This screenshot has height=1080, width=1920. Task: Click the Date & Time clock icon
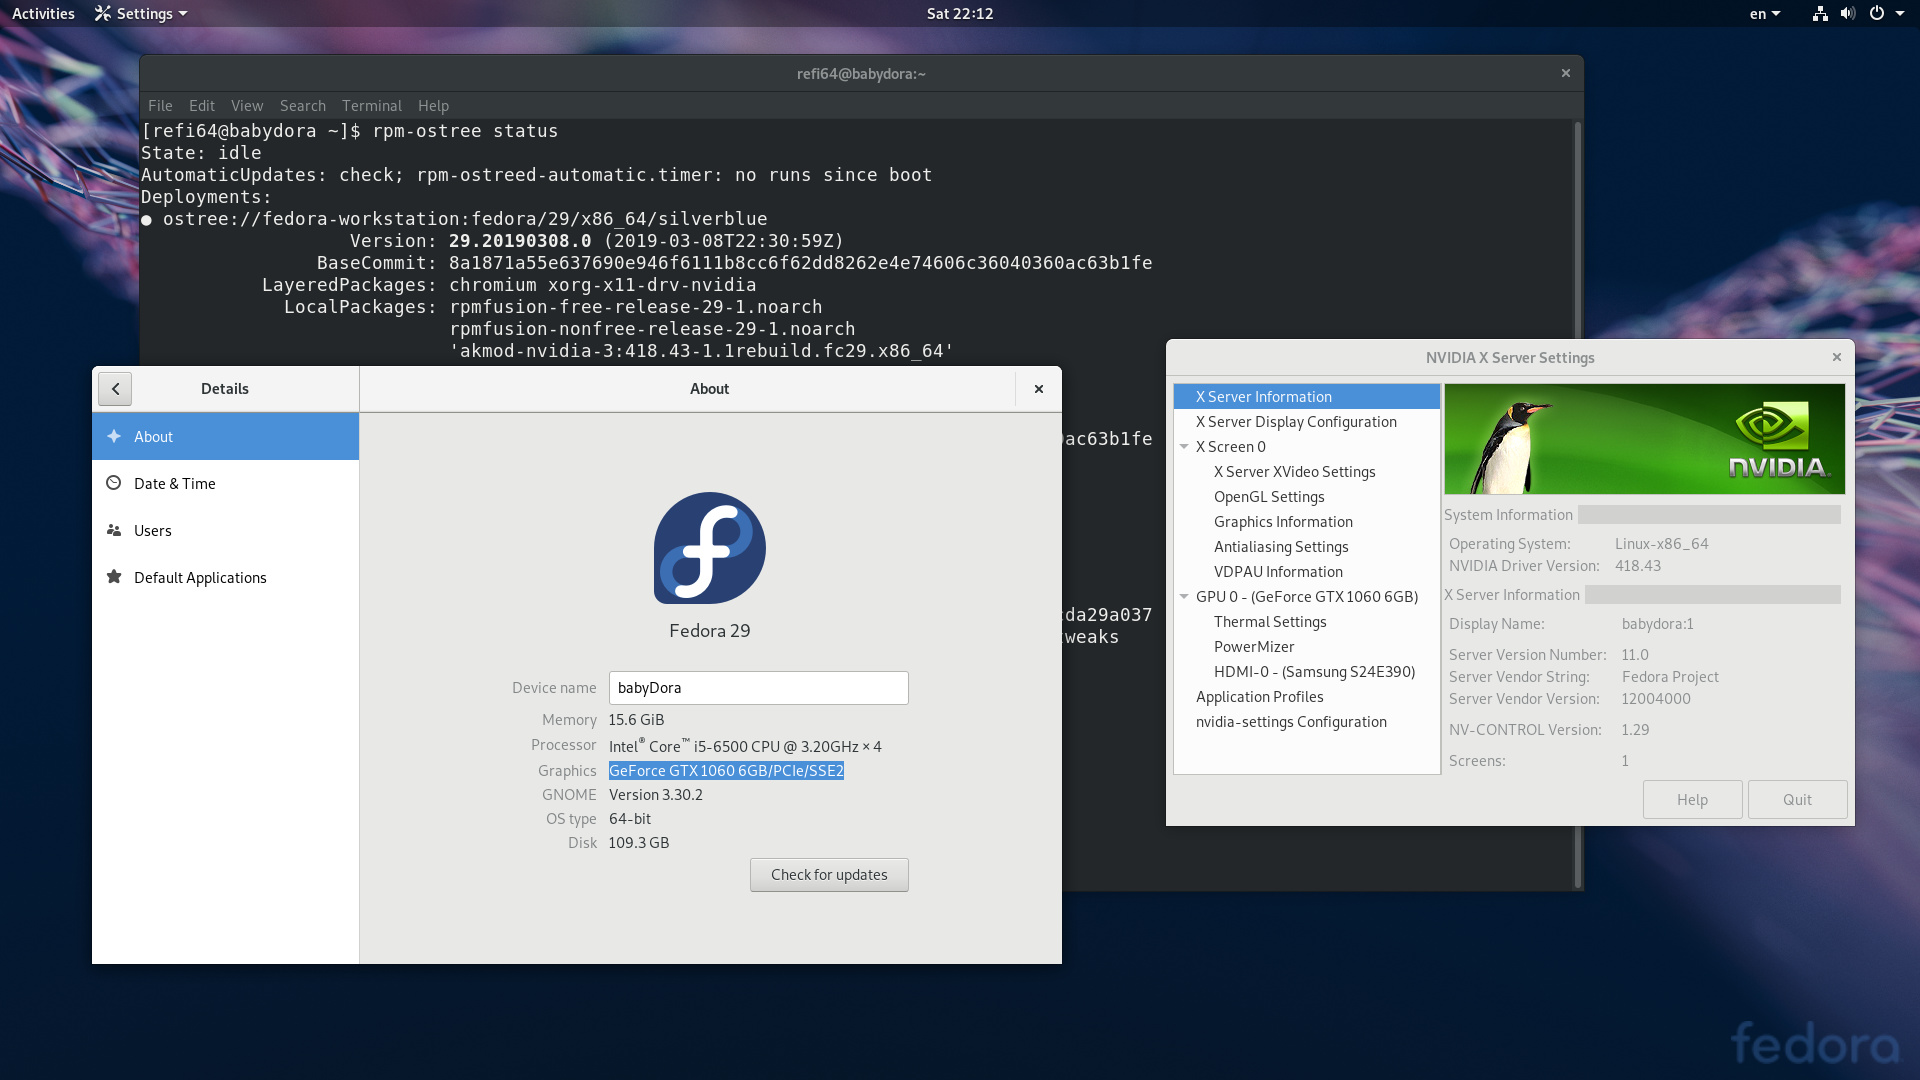tap(114, 483)
